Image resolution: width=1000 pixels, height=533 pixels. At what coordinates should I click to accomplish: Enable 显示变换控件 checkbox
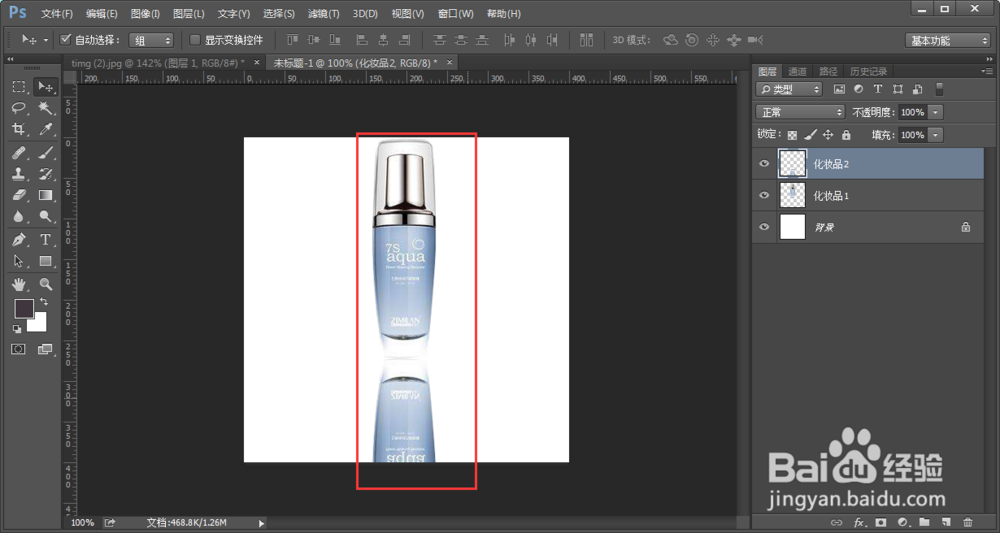(195, 40)
